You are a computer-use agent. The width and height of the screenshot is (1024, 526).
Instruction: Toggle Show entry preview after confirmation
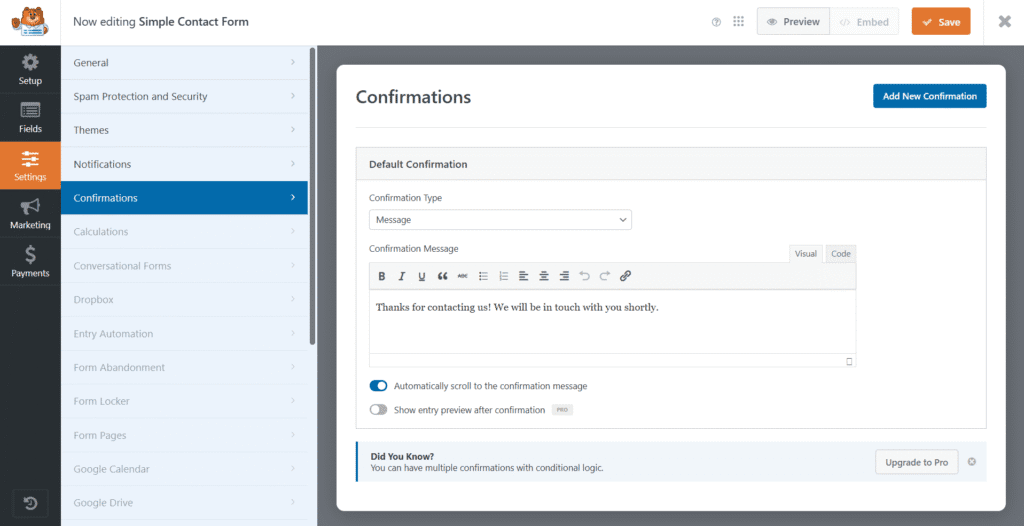378,410
